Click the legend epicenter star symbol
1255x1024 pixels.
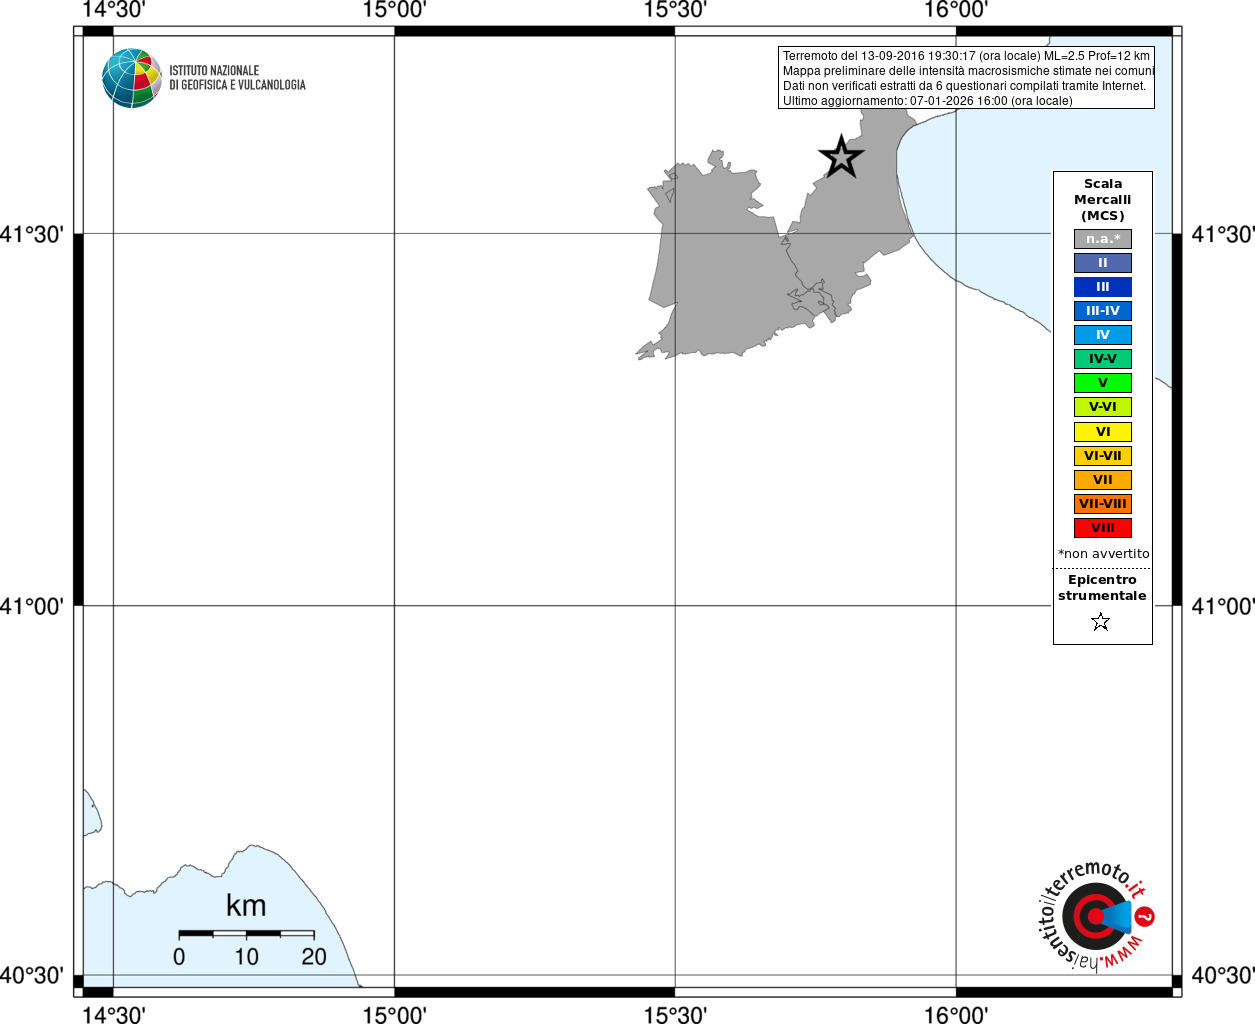[1101, 622]
